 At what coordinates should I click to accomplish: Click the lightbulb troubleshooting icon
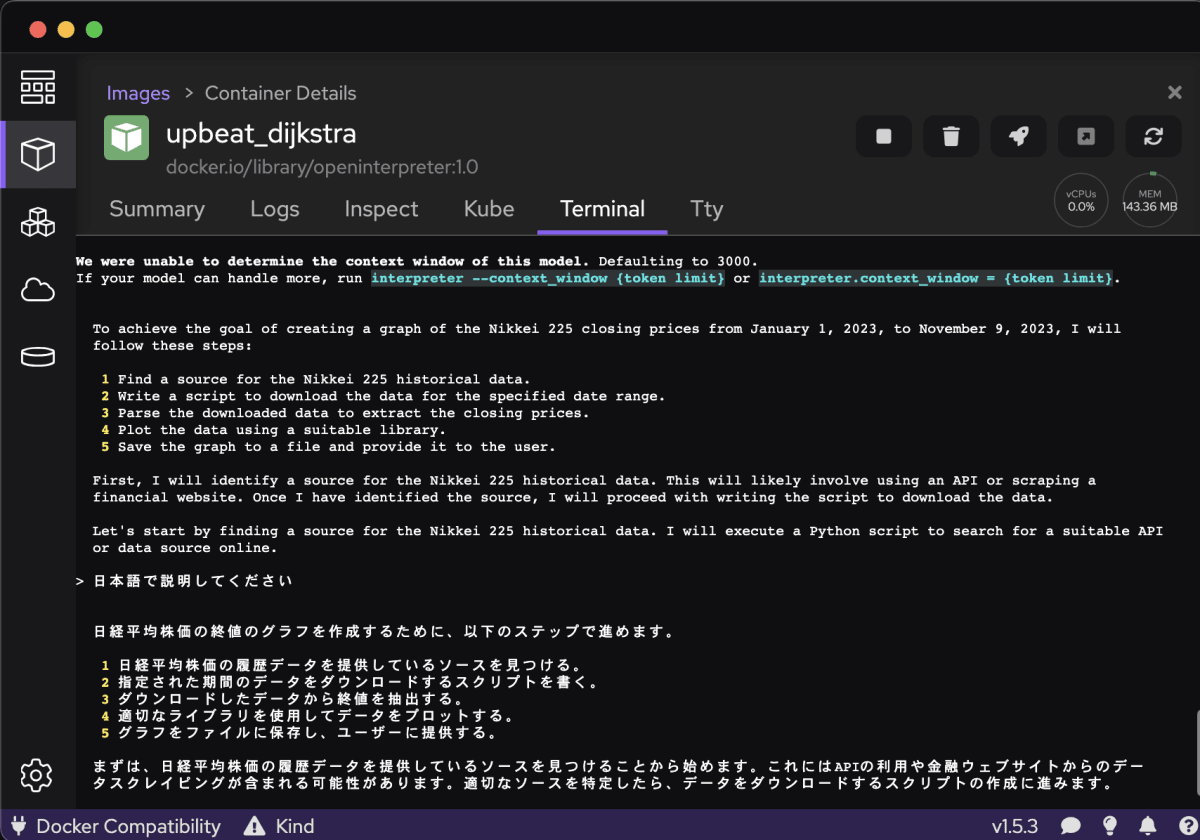tap(1110, 826)
